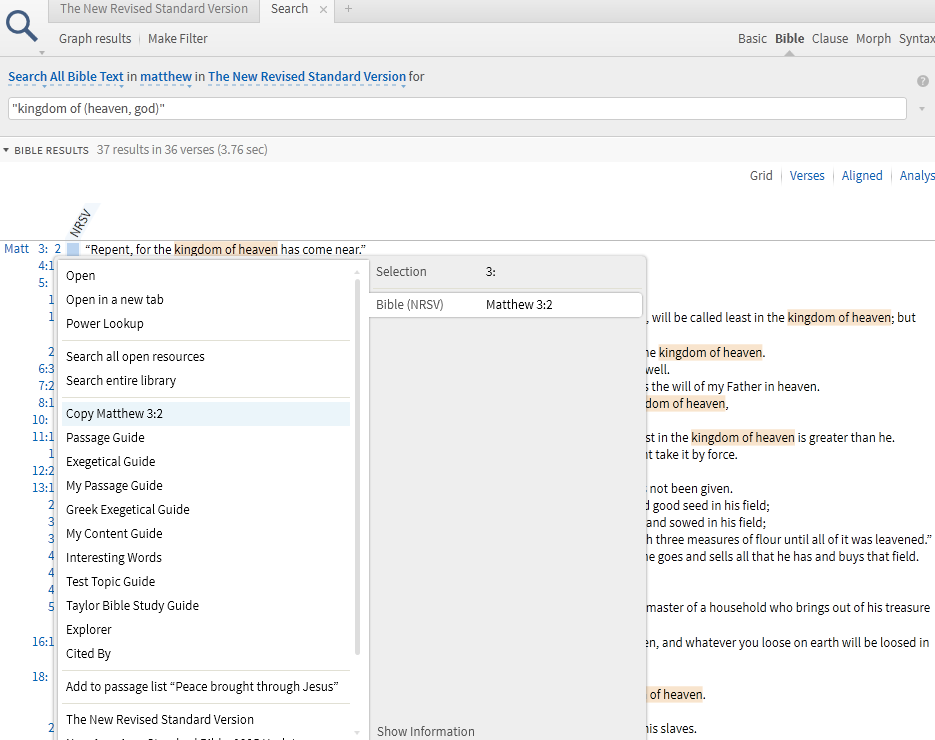Open a new tab with plus icon
This screenshot has width=935, height=740.
click(348, 9)
